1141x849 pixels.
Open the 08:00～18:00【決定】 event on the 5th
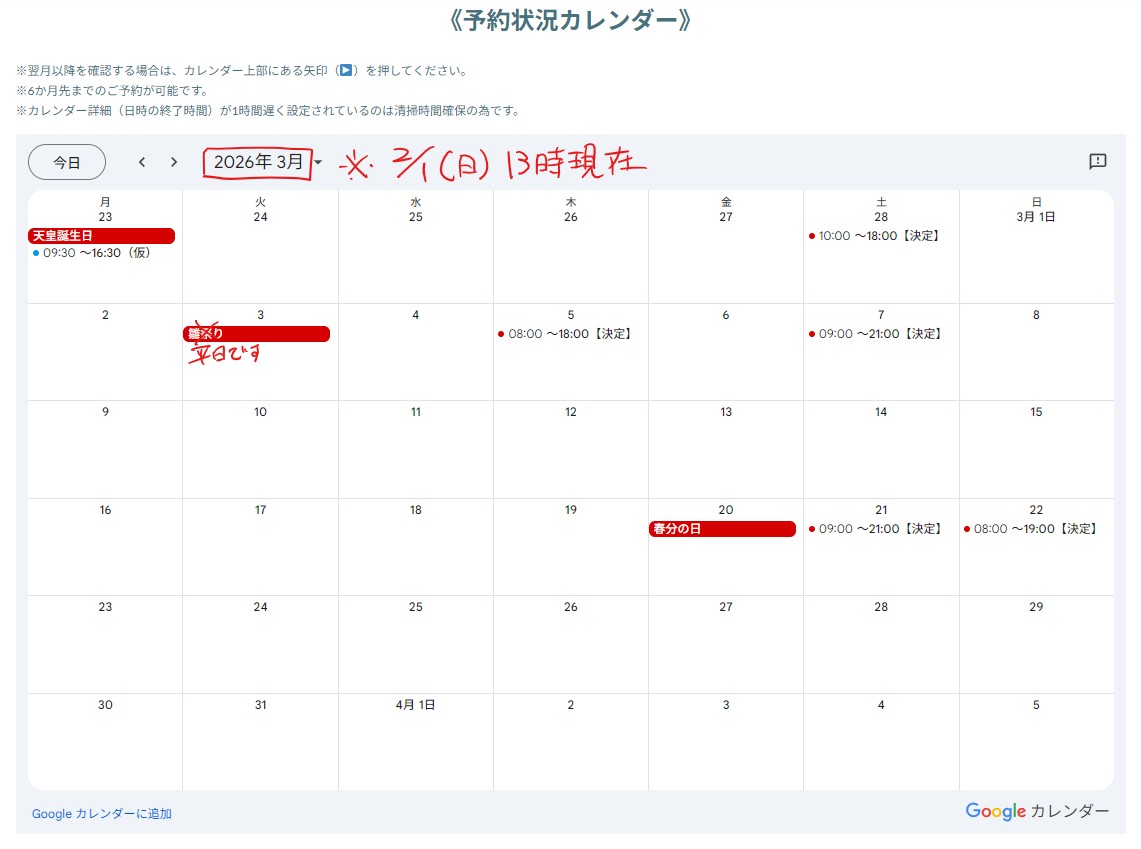pyautogui.click(x=569, y=334)
